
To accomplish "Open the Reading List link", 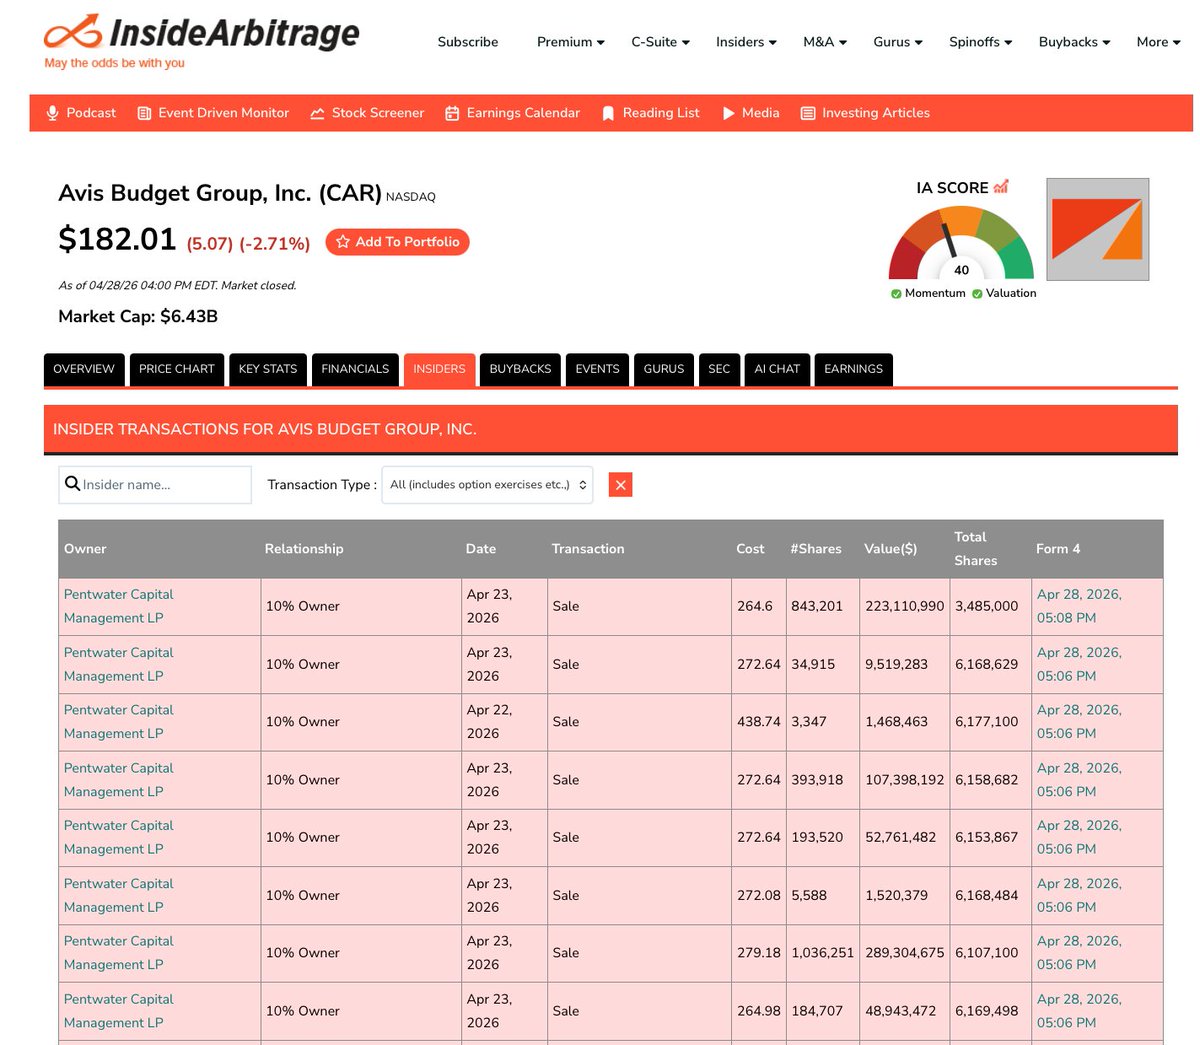I will click(x=661, y=113).
